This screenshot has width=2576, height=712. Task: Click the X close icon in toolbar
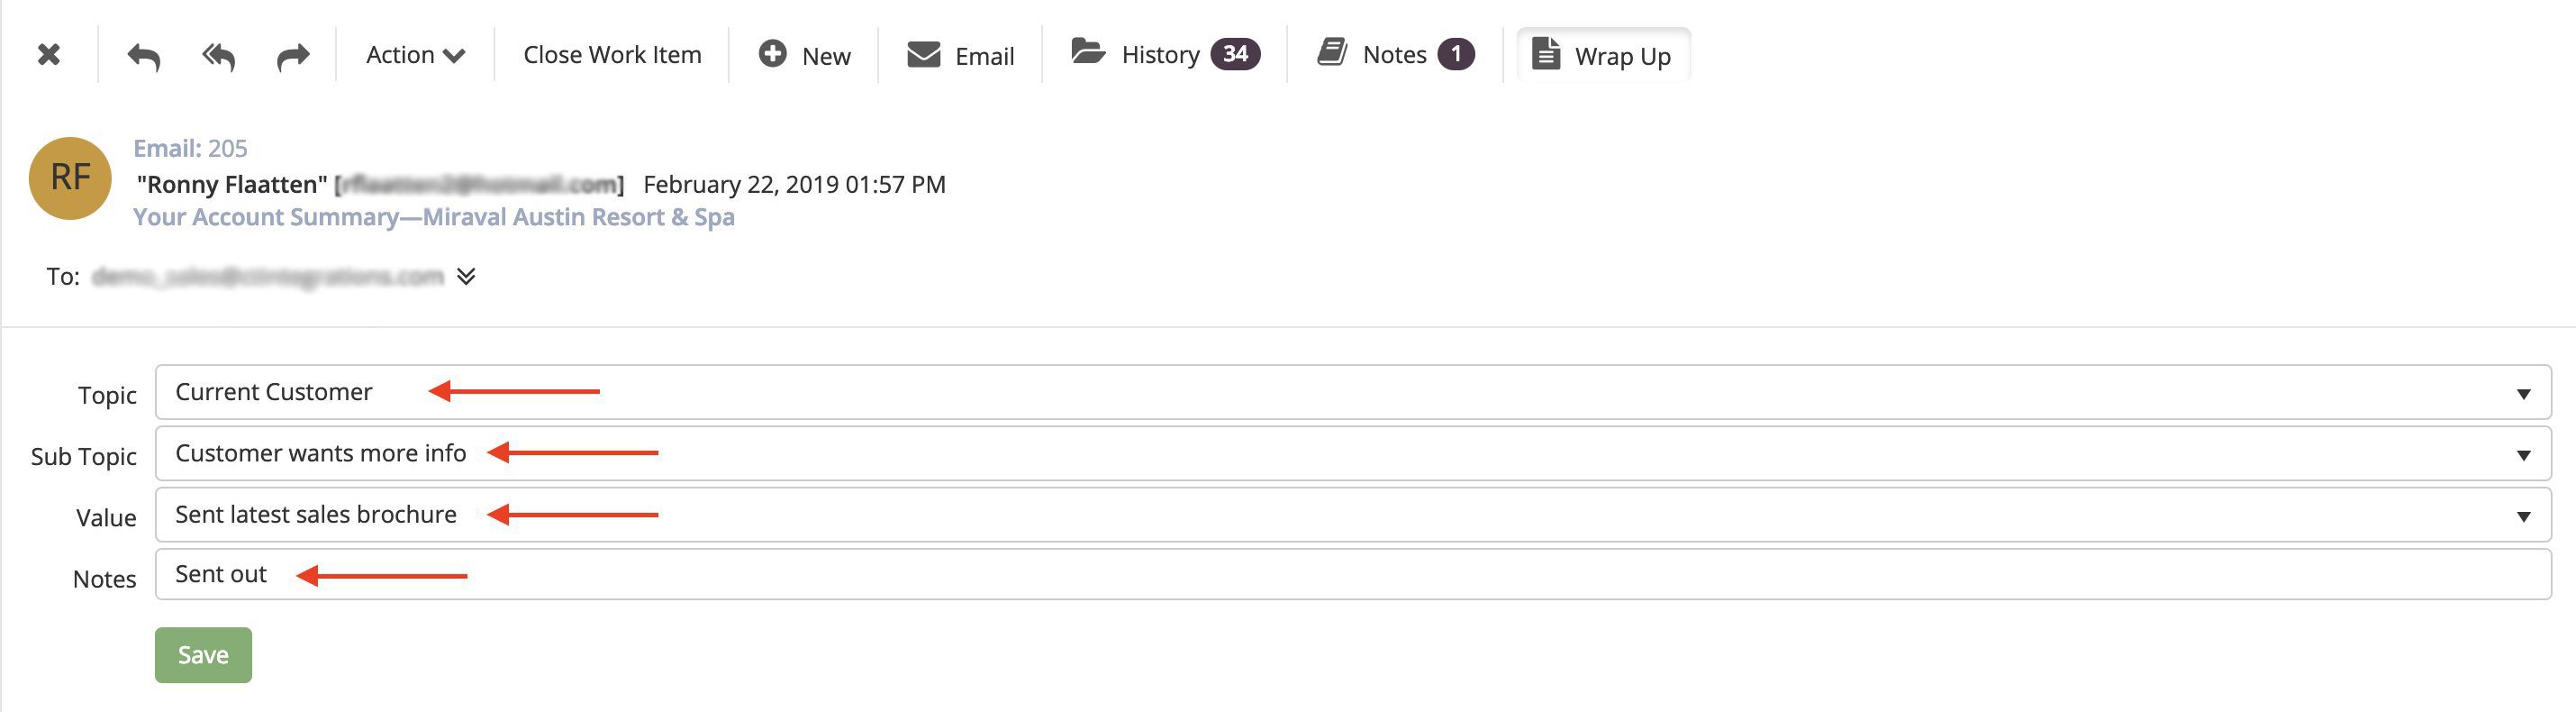pos(48,55)
